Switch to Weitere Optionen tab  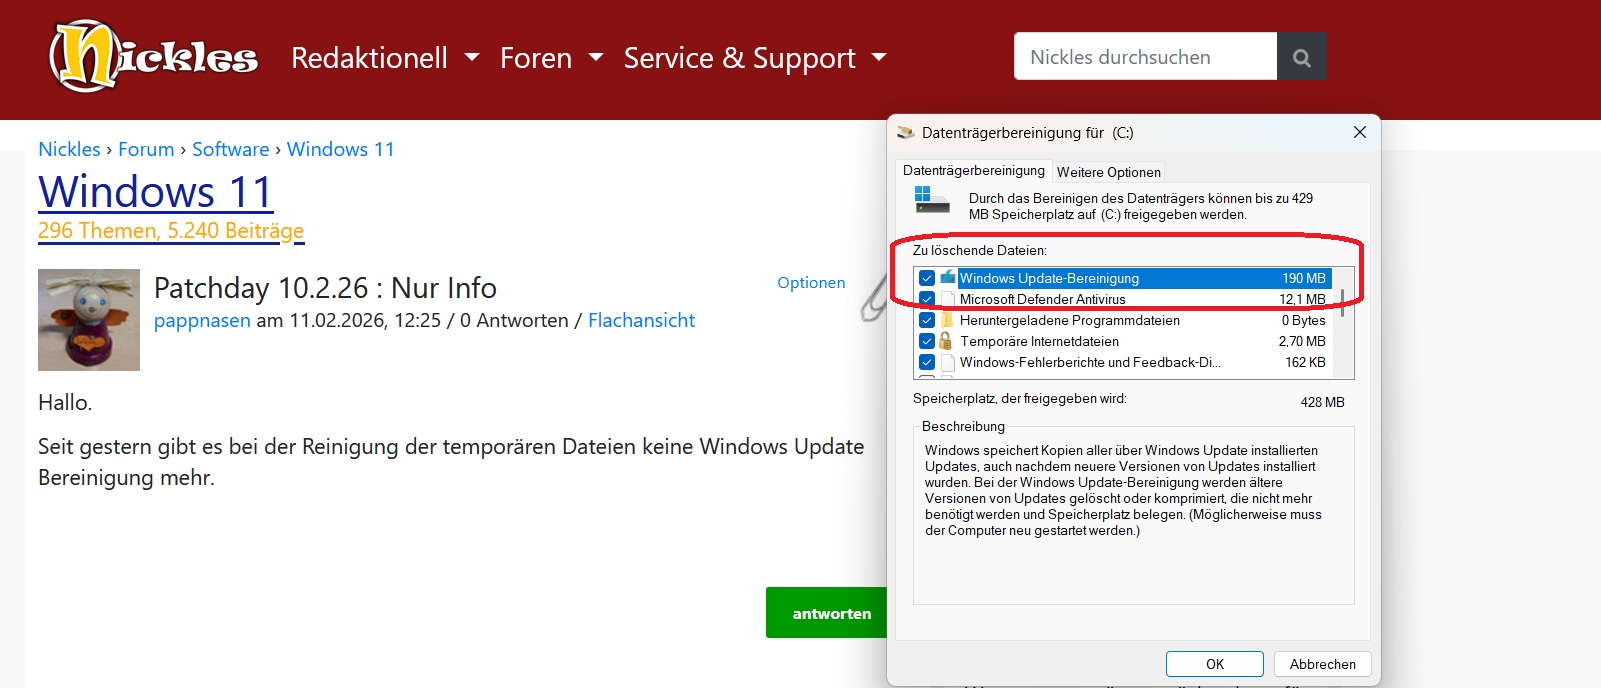1108,172
